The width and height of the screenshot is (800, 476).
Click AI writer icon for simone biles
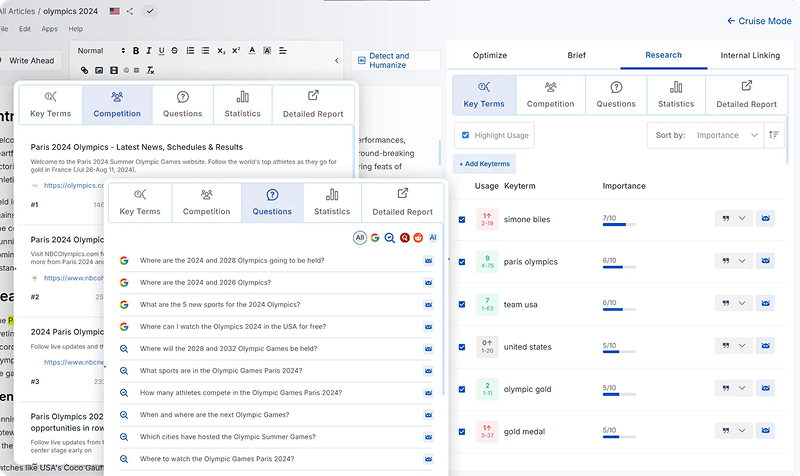[765, 218]
